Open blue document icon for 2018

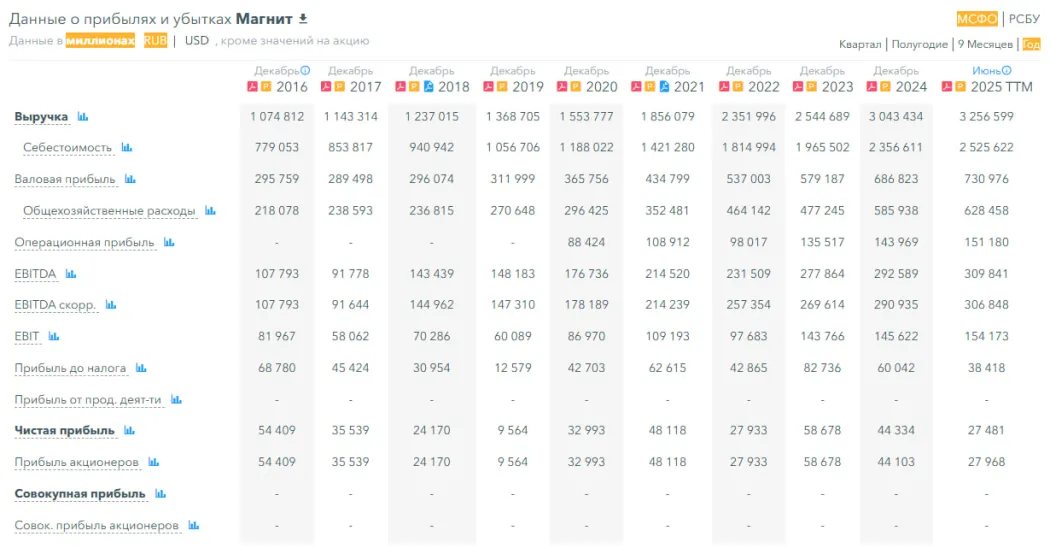point(428,87)
